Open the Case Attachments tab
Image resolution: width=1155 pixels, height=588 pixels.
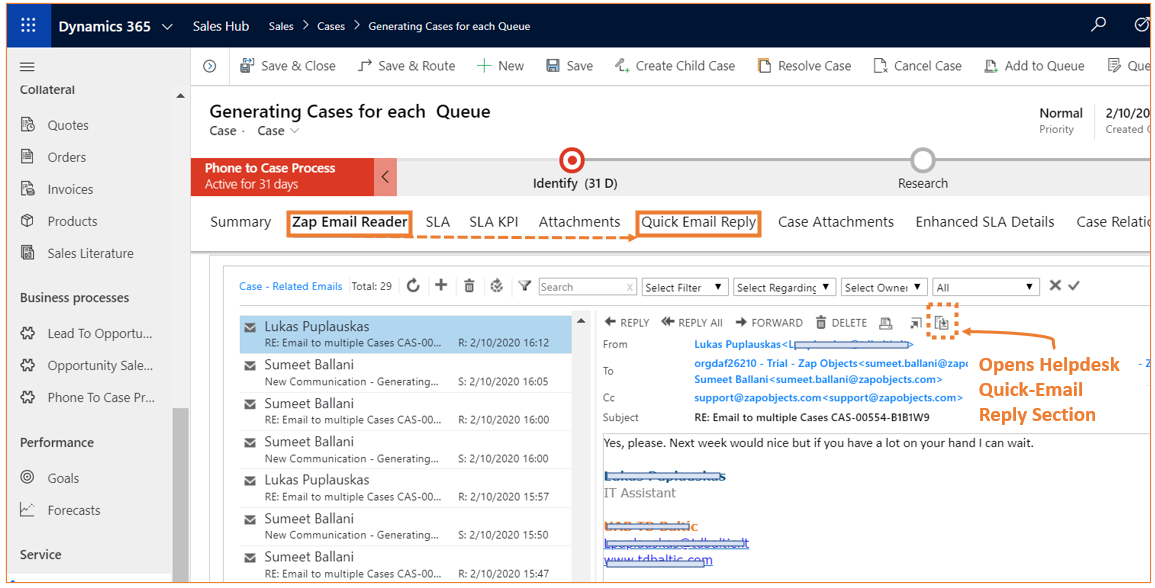(x=836, y=222)
